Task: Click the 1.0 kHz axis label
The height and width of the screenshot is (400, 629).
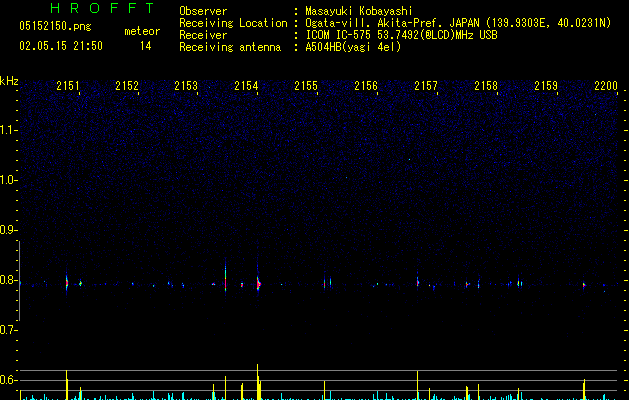Action: (8, 180)
